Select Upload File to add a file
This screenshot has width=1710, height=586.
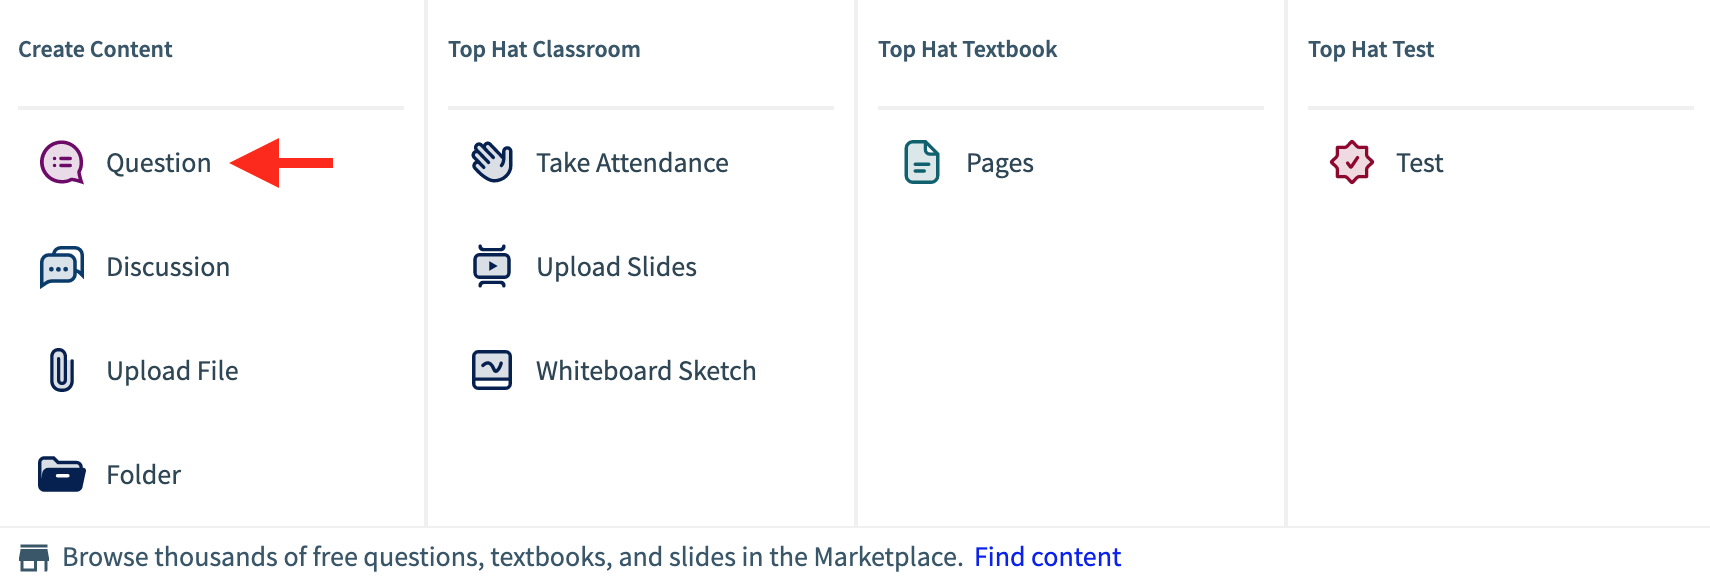point(172,370)
